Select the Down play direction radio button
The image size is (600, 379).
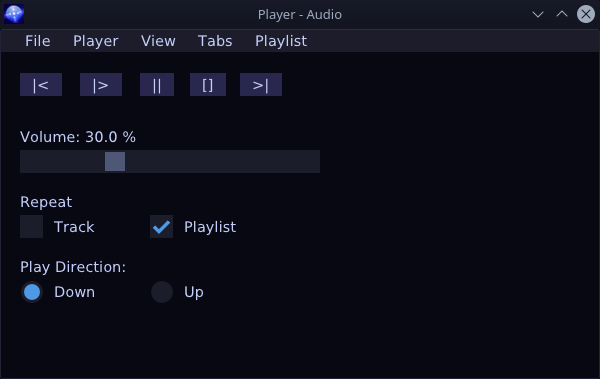[x=32, y=292]
